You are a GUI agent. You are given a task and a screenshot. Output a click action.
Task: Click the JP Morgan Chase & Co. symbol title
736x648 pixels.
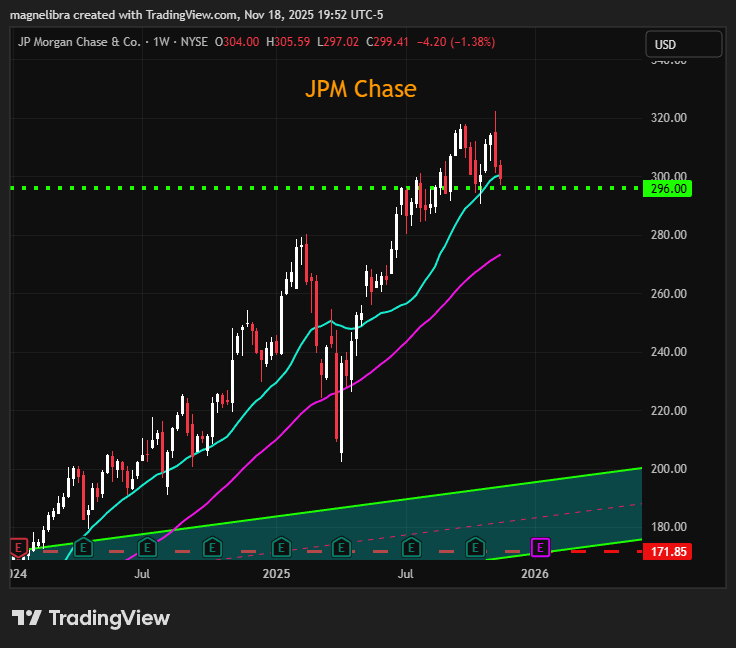(x=79, y=42)
